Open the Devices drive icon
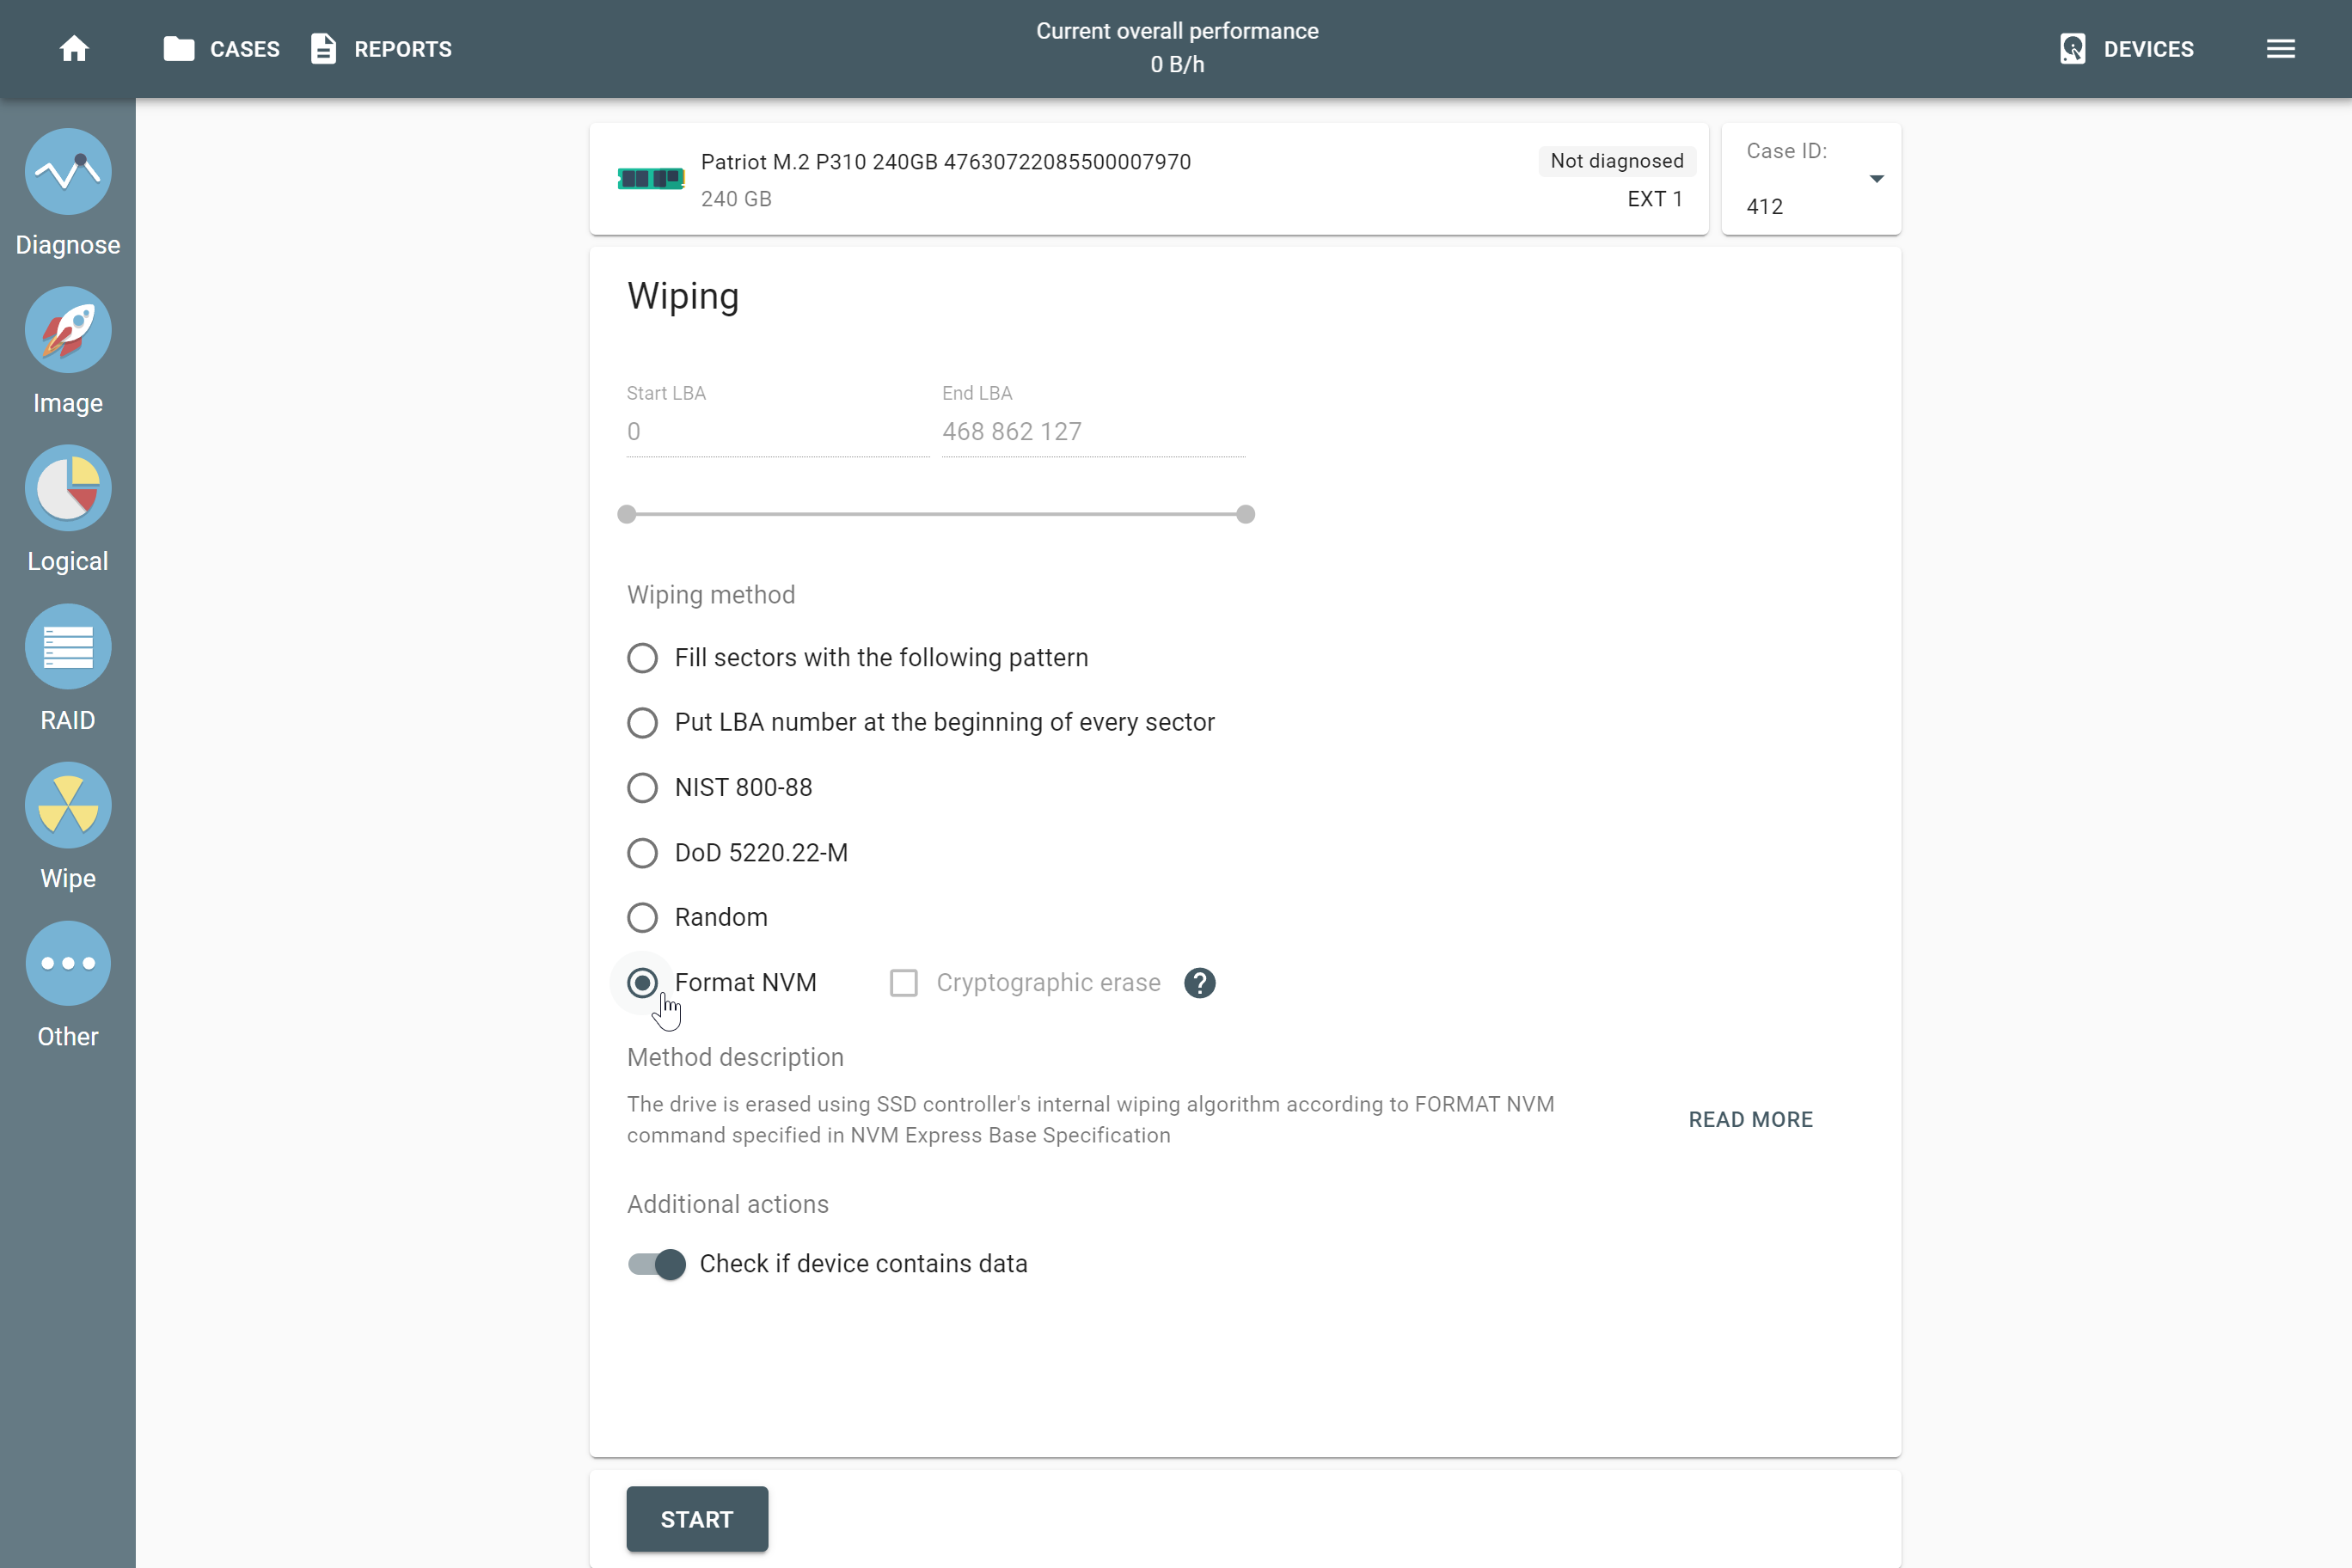The height and width of the screenshot is (1568, 2352). point(2072,49)
